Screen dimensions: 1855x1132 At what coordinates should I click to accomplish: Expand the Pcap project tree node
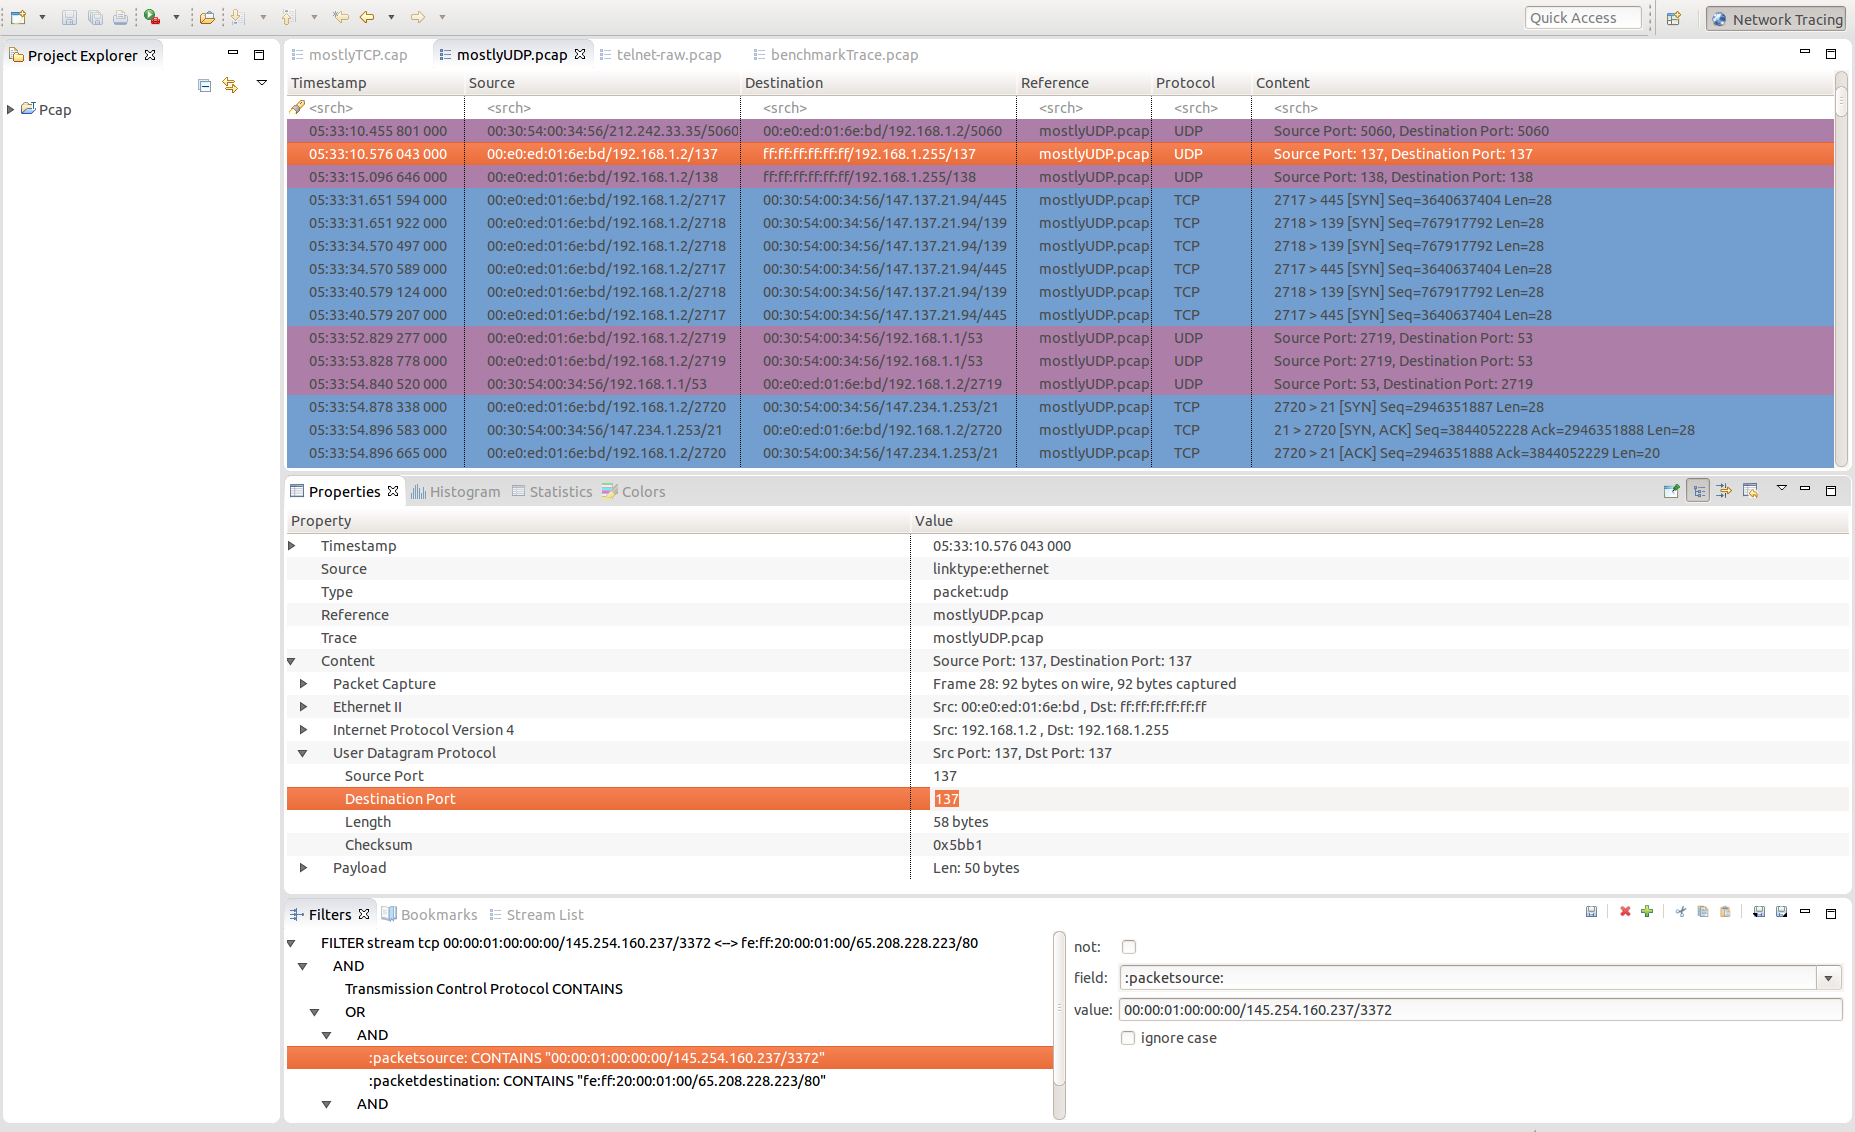11,109
